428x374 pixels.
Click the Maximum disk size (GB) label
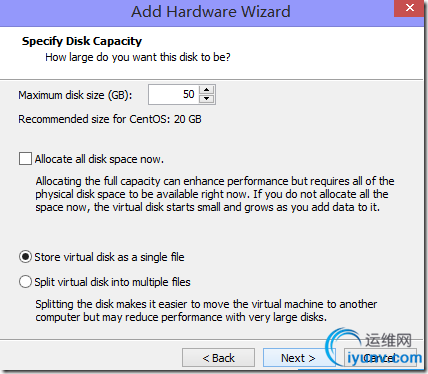click(75, 95)
